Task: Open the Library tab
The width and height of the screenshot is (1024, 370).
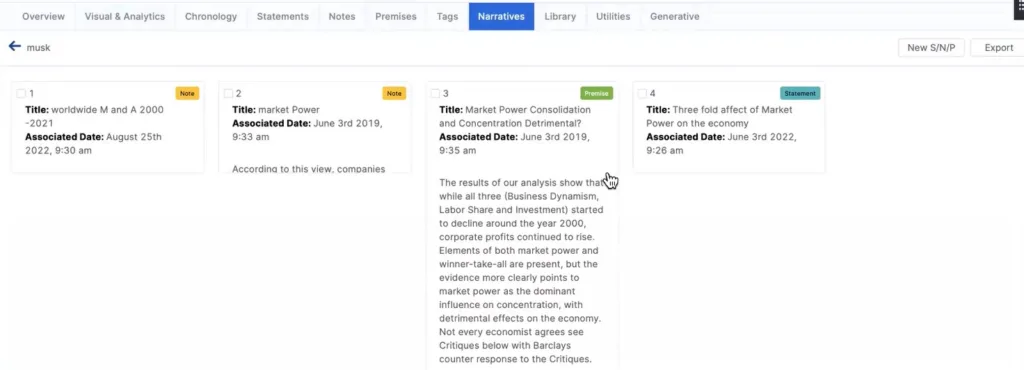Action: pos(560,16)
